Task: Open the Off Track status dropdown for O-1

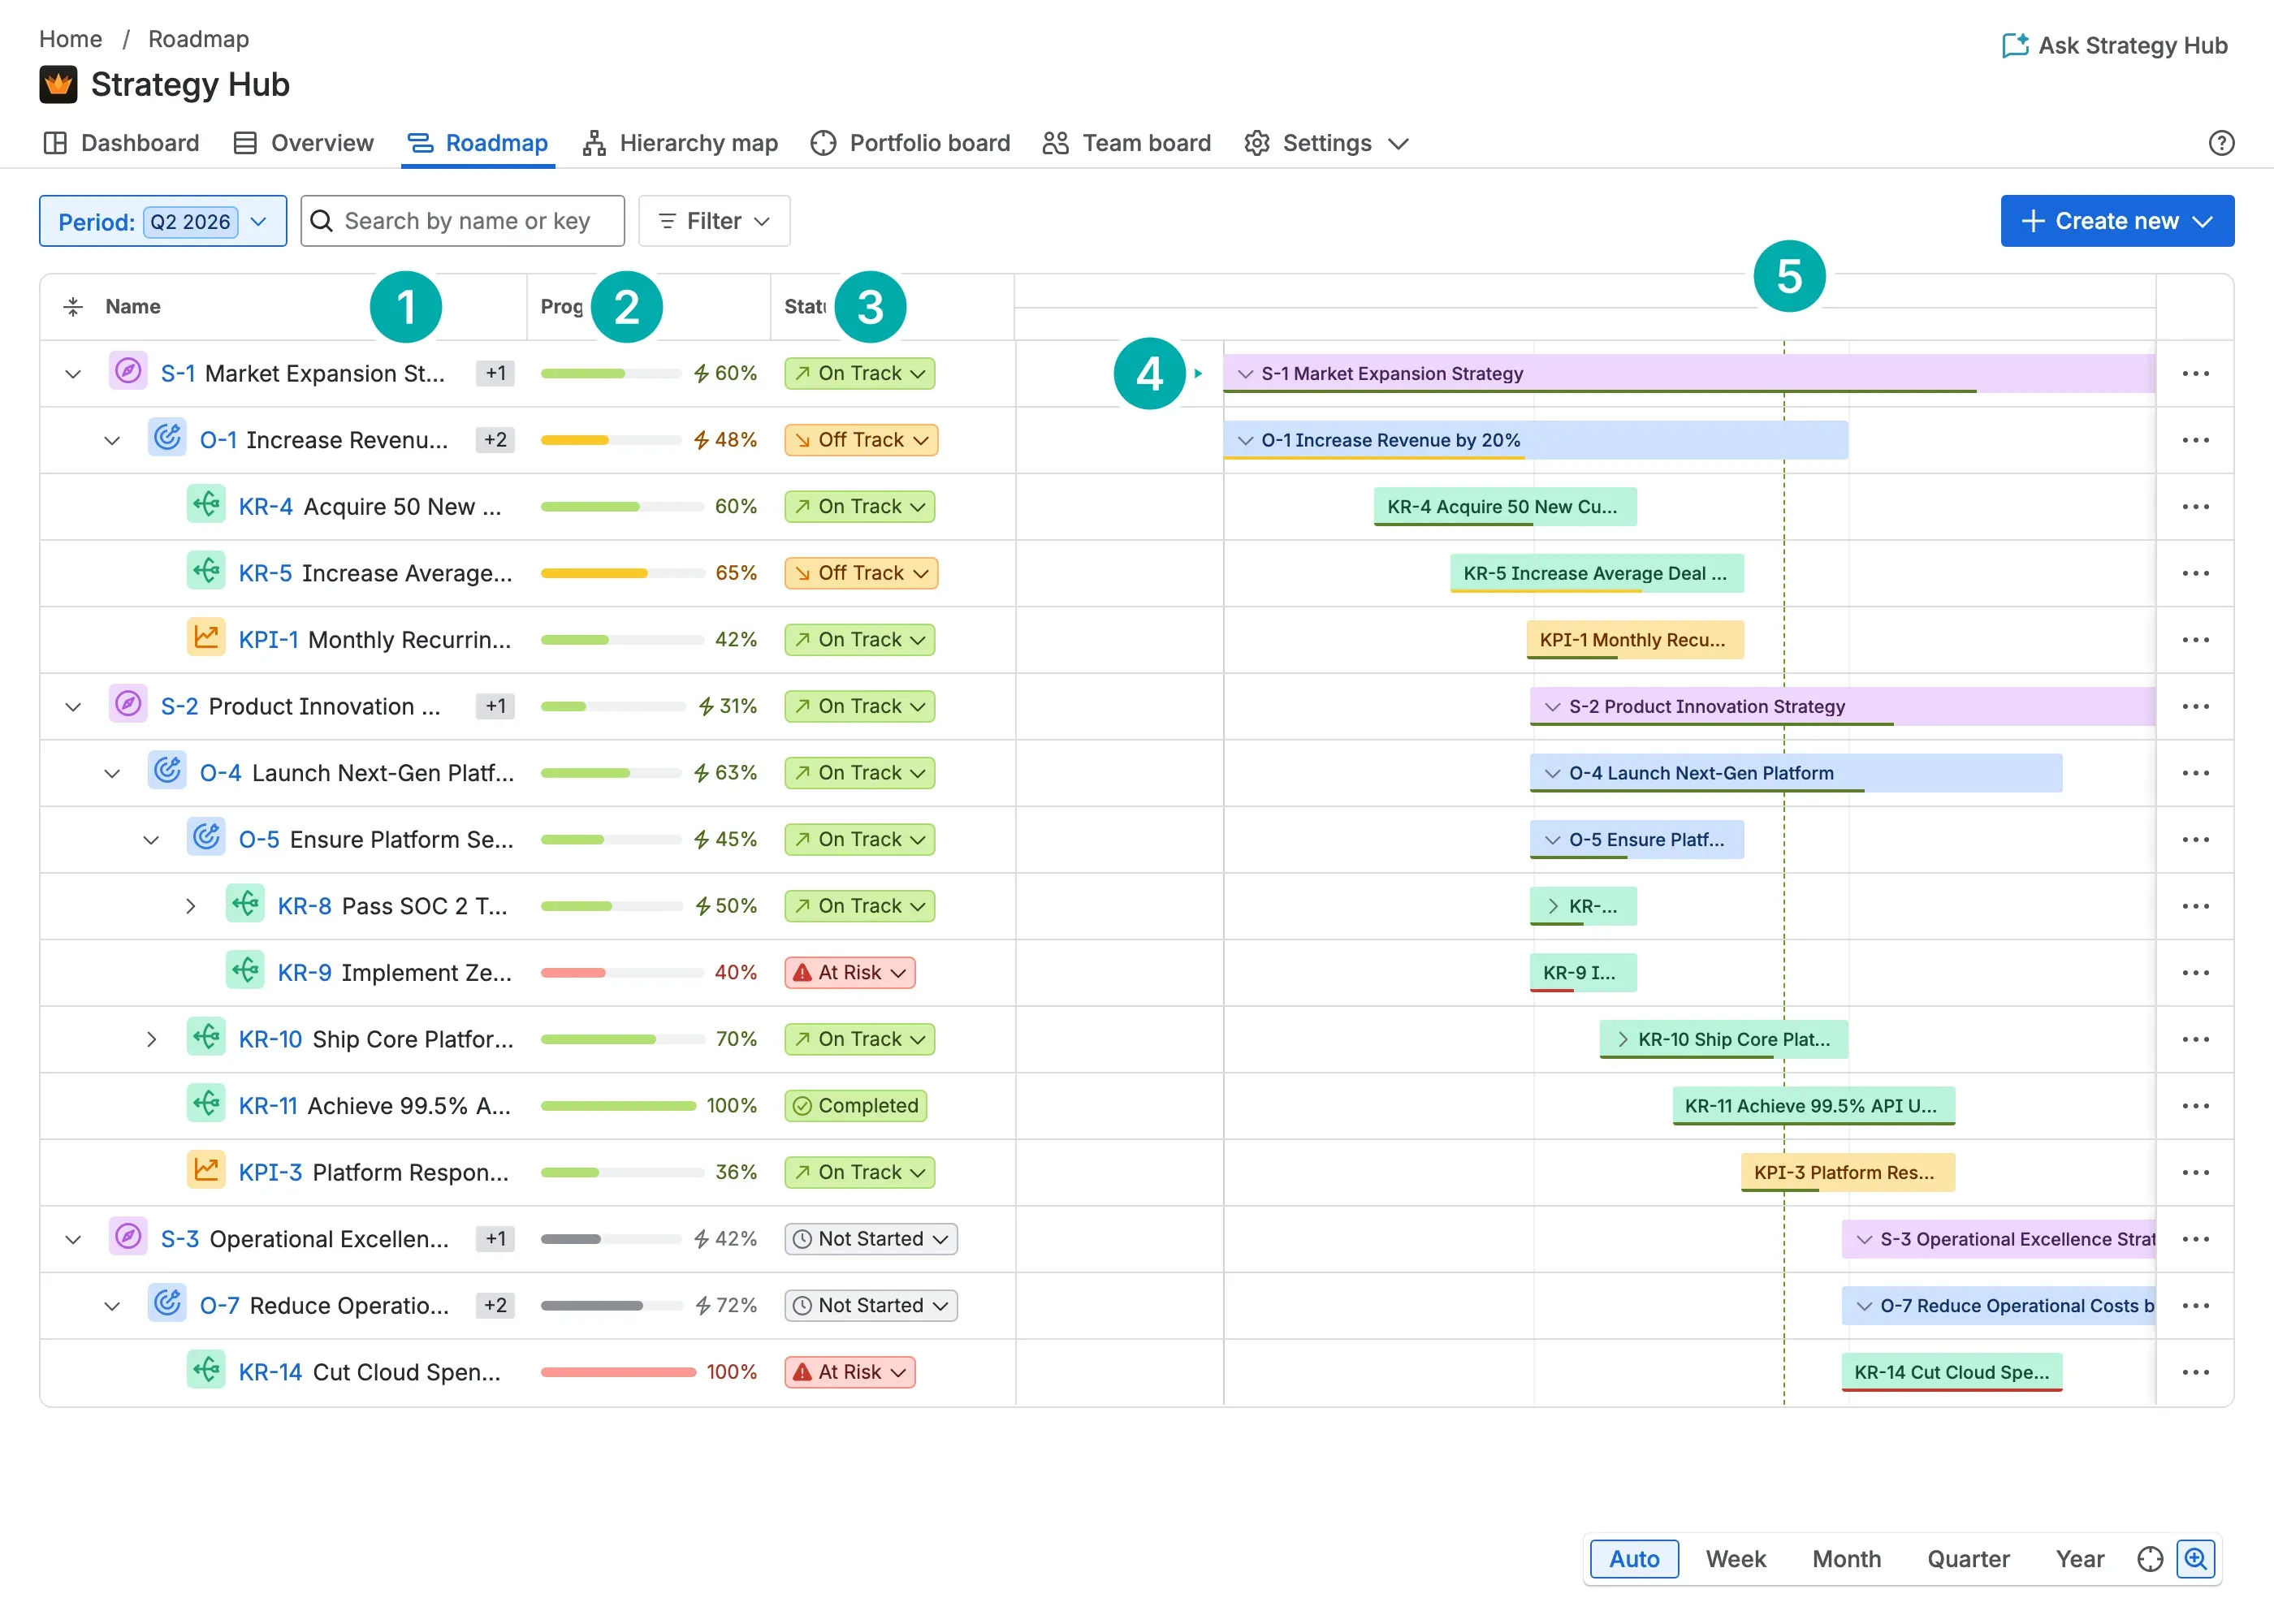Action: (x=861, y=440)
